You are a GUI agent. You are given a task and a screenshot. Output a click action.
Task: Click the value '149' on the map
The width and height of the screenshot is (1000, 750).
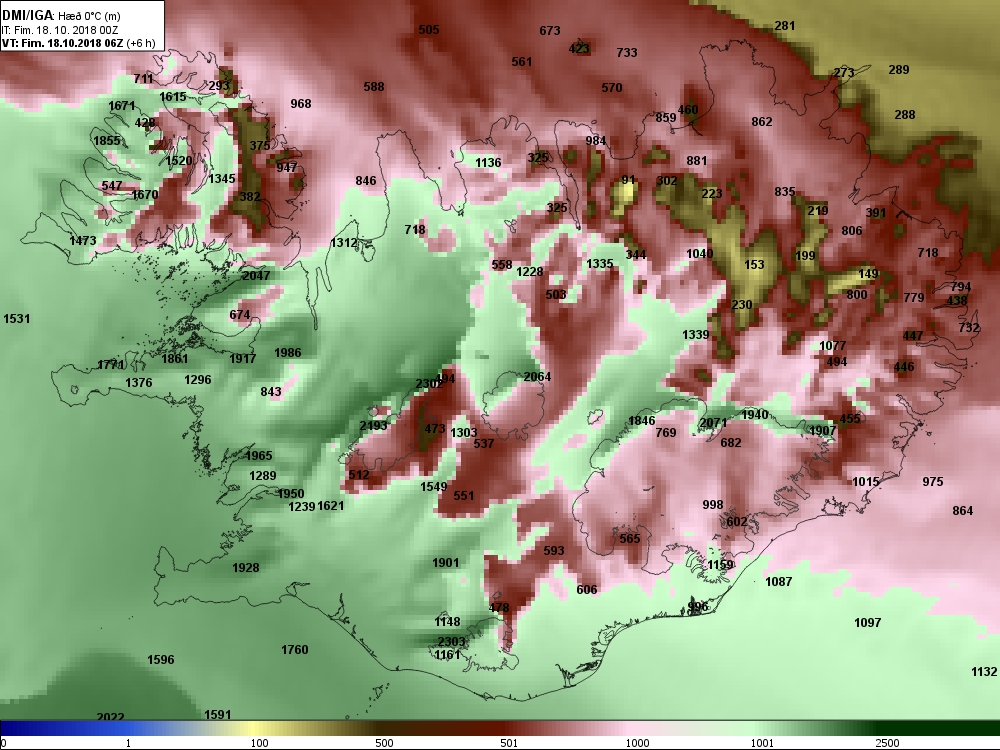[x=868, y=274]
